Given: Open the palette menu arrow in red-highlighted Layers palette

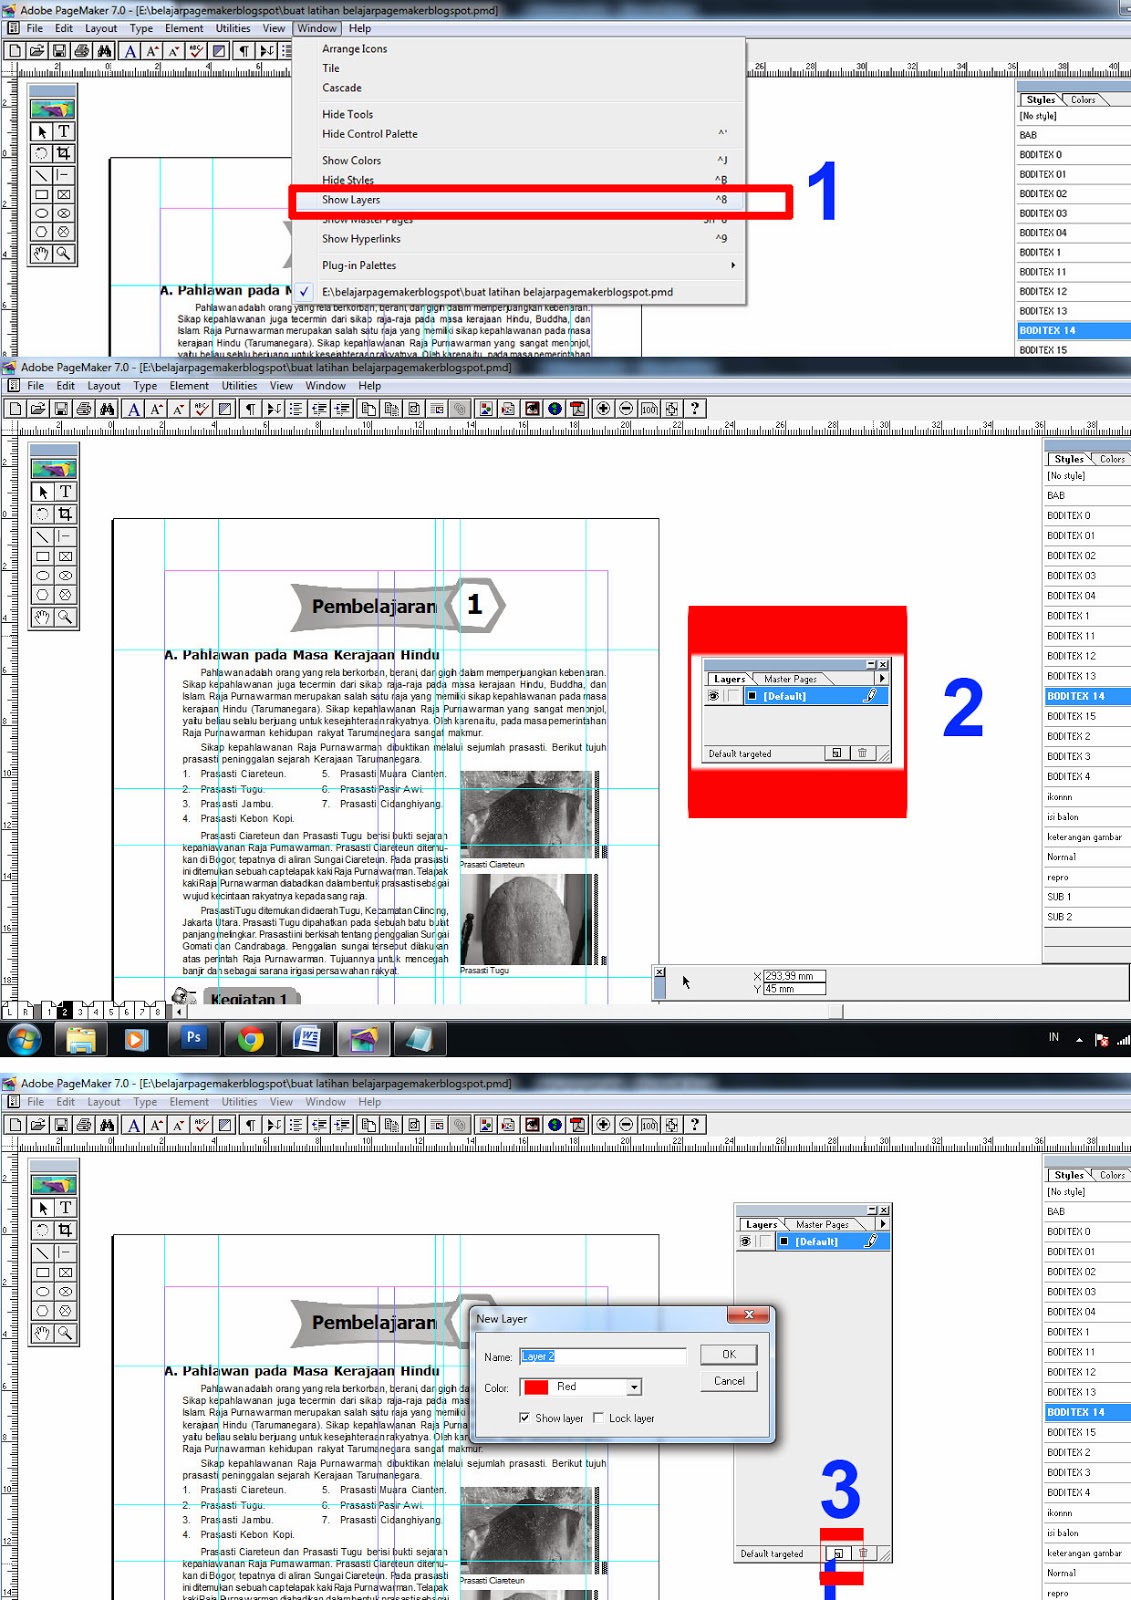Looking at the screenshot, I should [x=882, y=679].
